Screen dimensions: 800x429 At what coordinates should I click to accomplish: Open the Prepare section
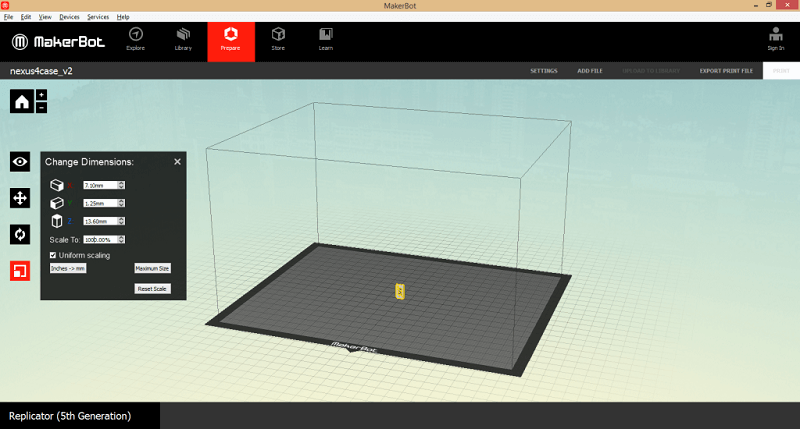point(231,41)
